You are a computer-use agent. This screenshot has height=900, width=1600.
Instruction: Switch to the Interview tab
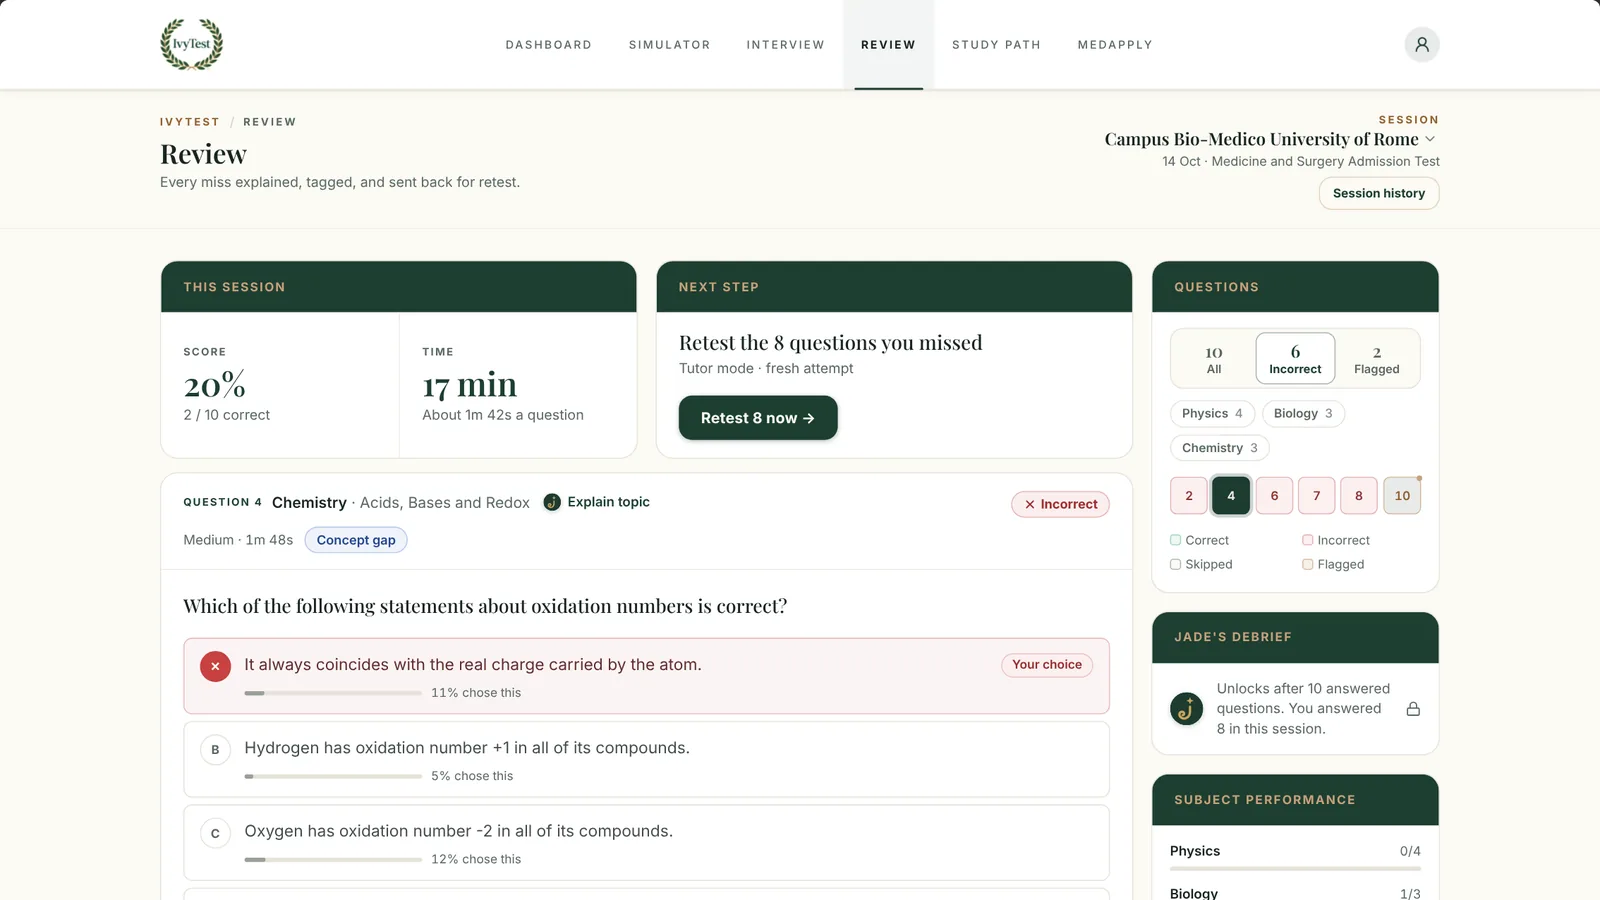(785, 45)
